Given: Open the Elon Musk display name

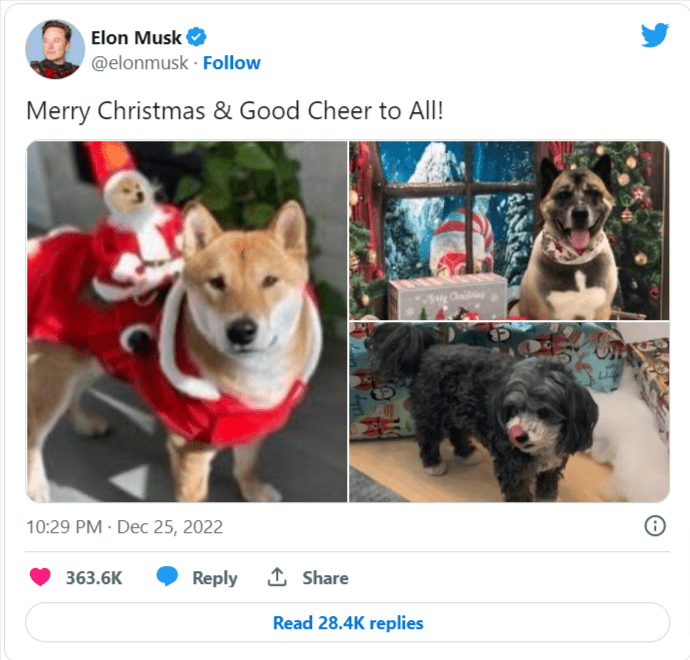Looking at the screenshot, I should [x=136, y=38].
